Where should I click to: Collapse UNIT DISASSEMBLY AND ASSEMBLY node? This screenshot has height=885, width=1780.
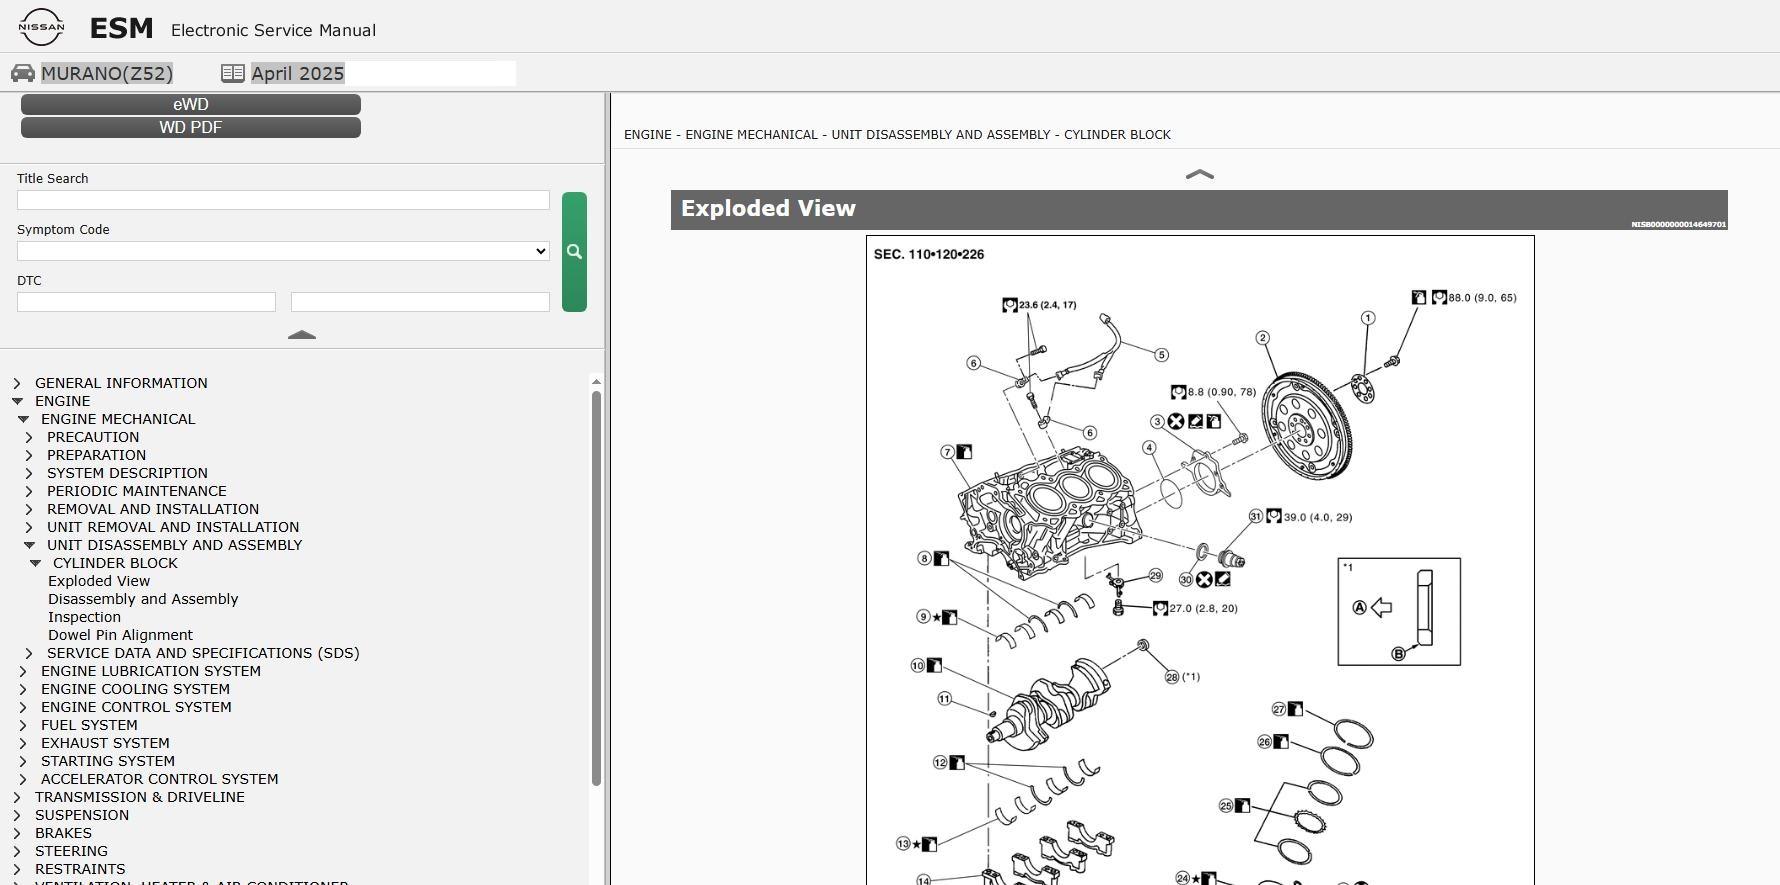pyautogui.click(x=29, y=545)
